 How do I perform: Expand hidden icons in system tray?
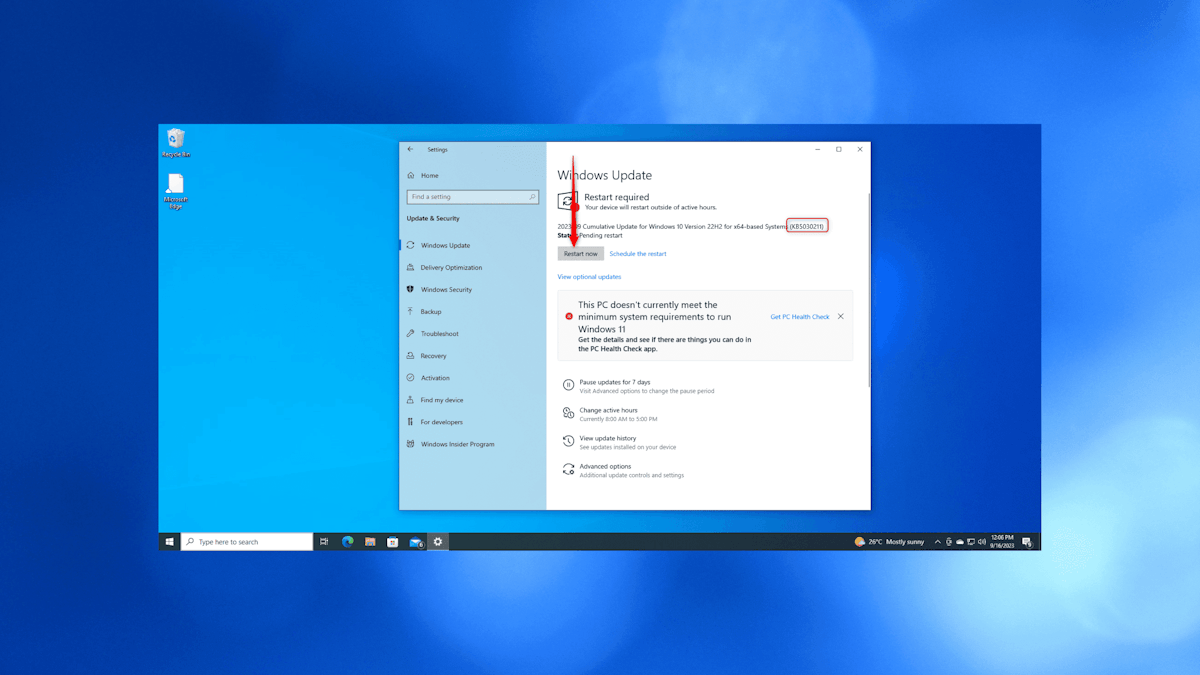pos(936,541)
